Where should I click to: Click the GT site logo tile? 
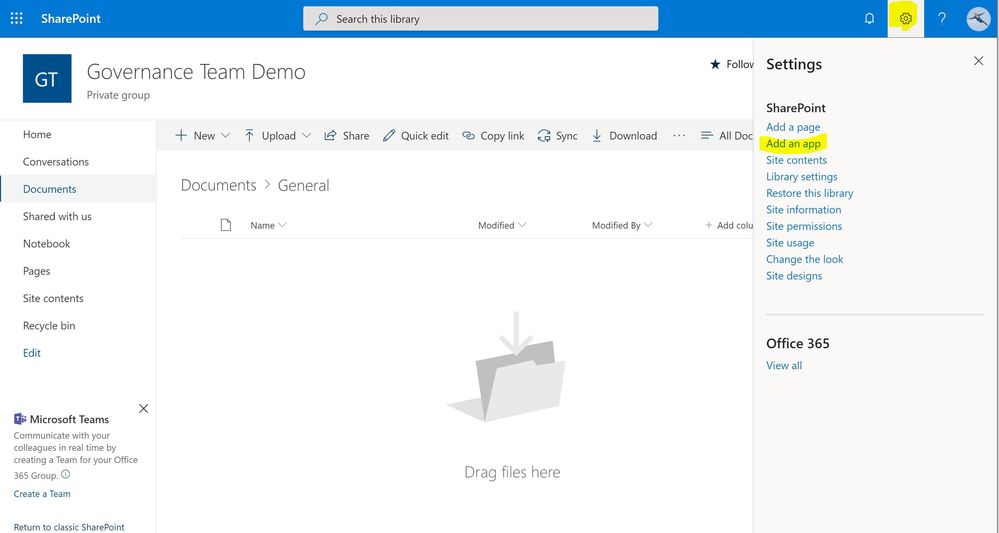point(47,78)
